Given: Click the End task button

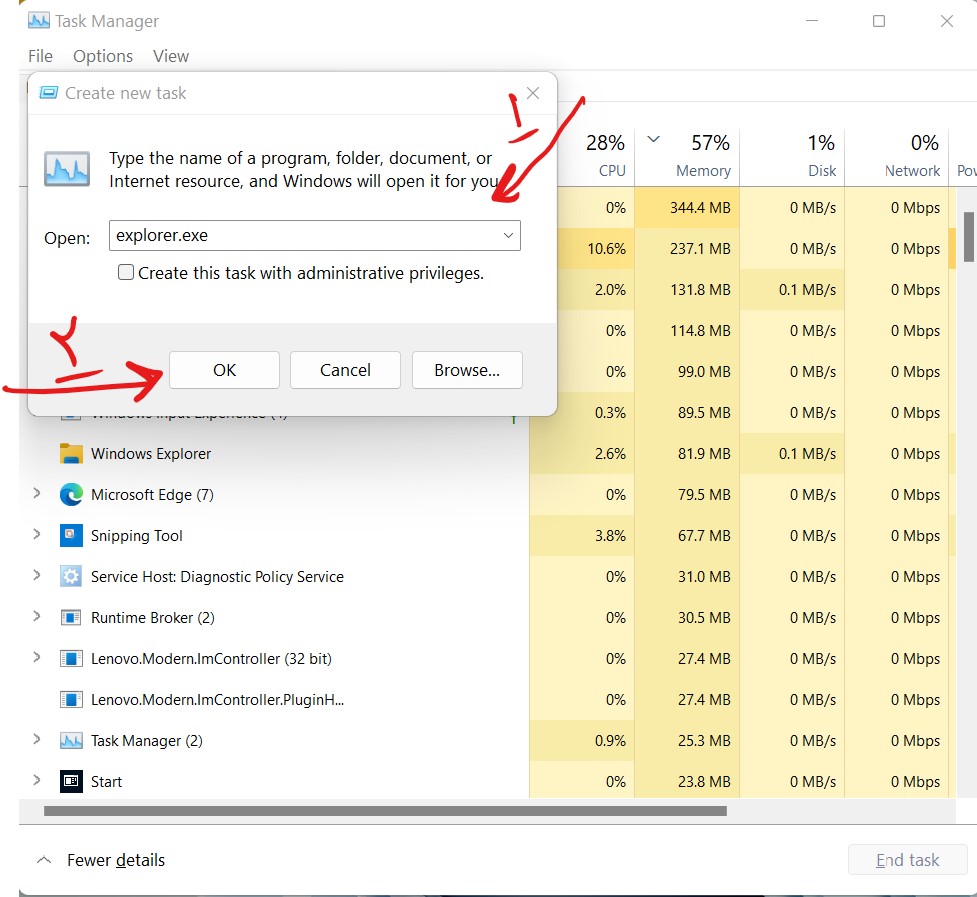Looking at the screenshot, I should coord(907,860).
